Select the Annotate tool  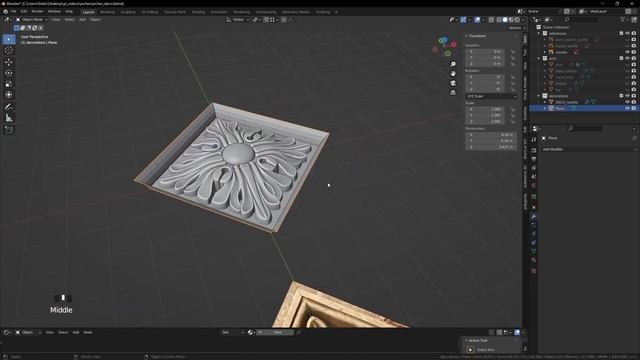coord(9,107)
